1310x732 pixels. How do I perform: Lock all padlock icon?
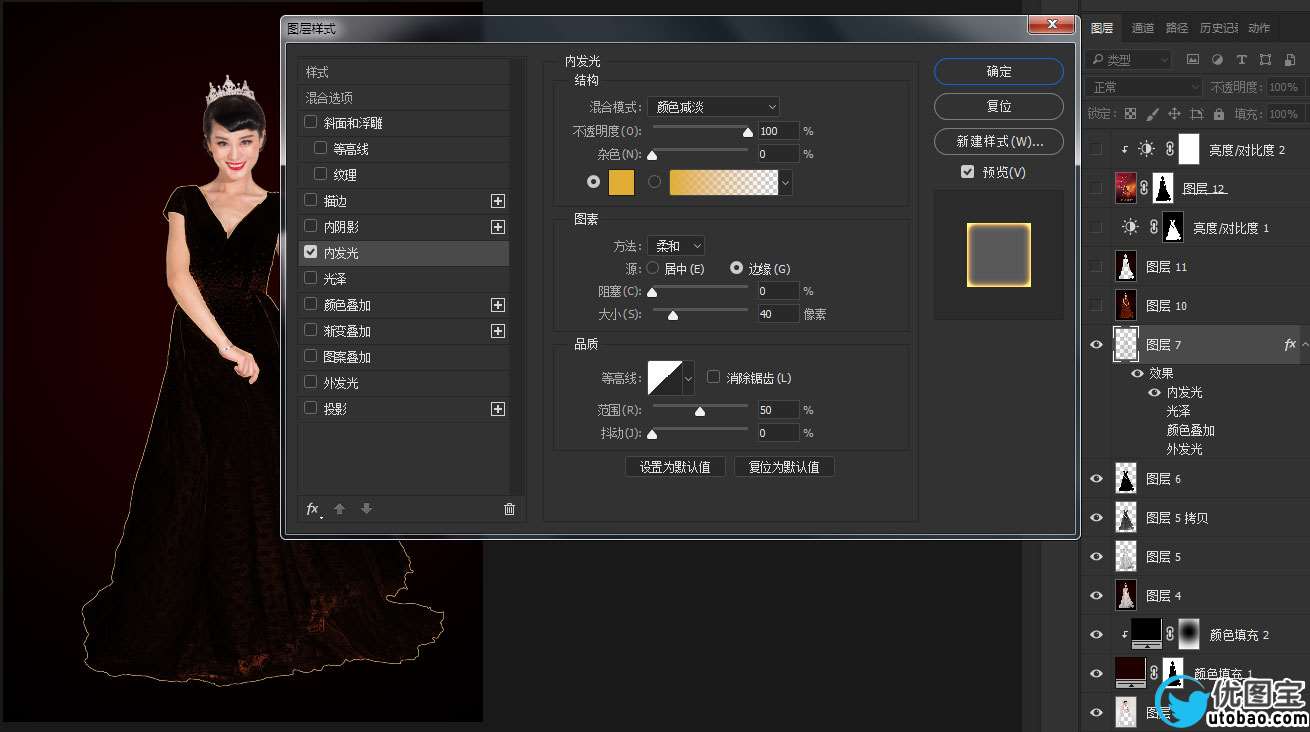click(1220, 114)
